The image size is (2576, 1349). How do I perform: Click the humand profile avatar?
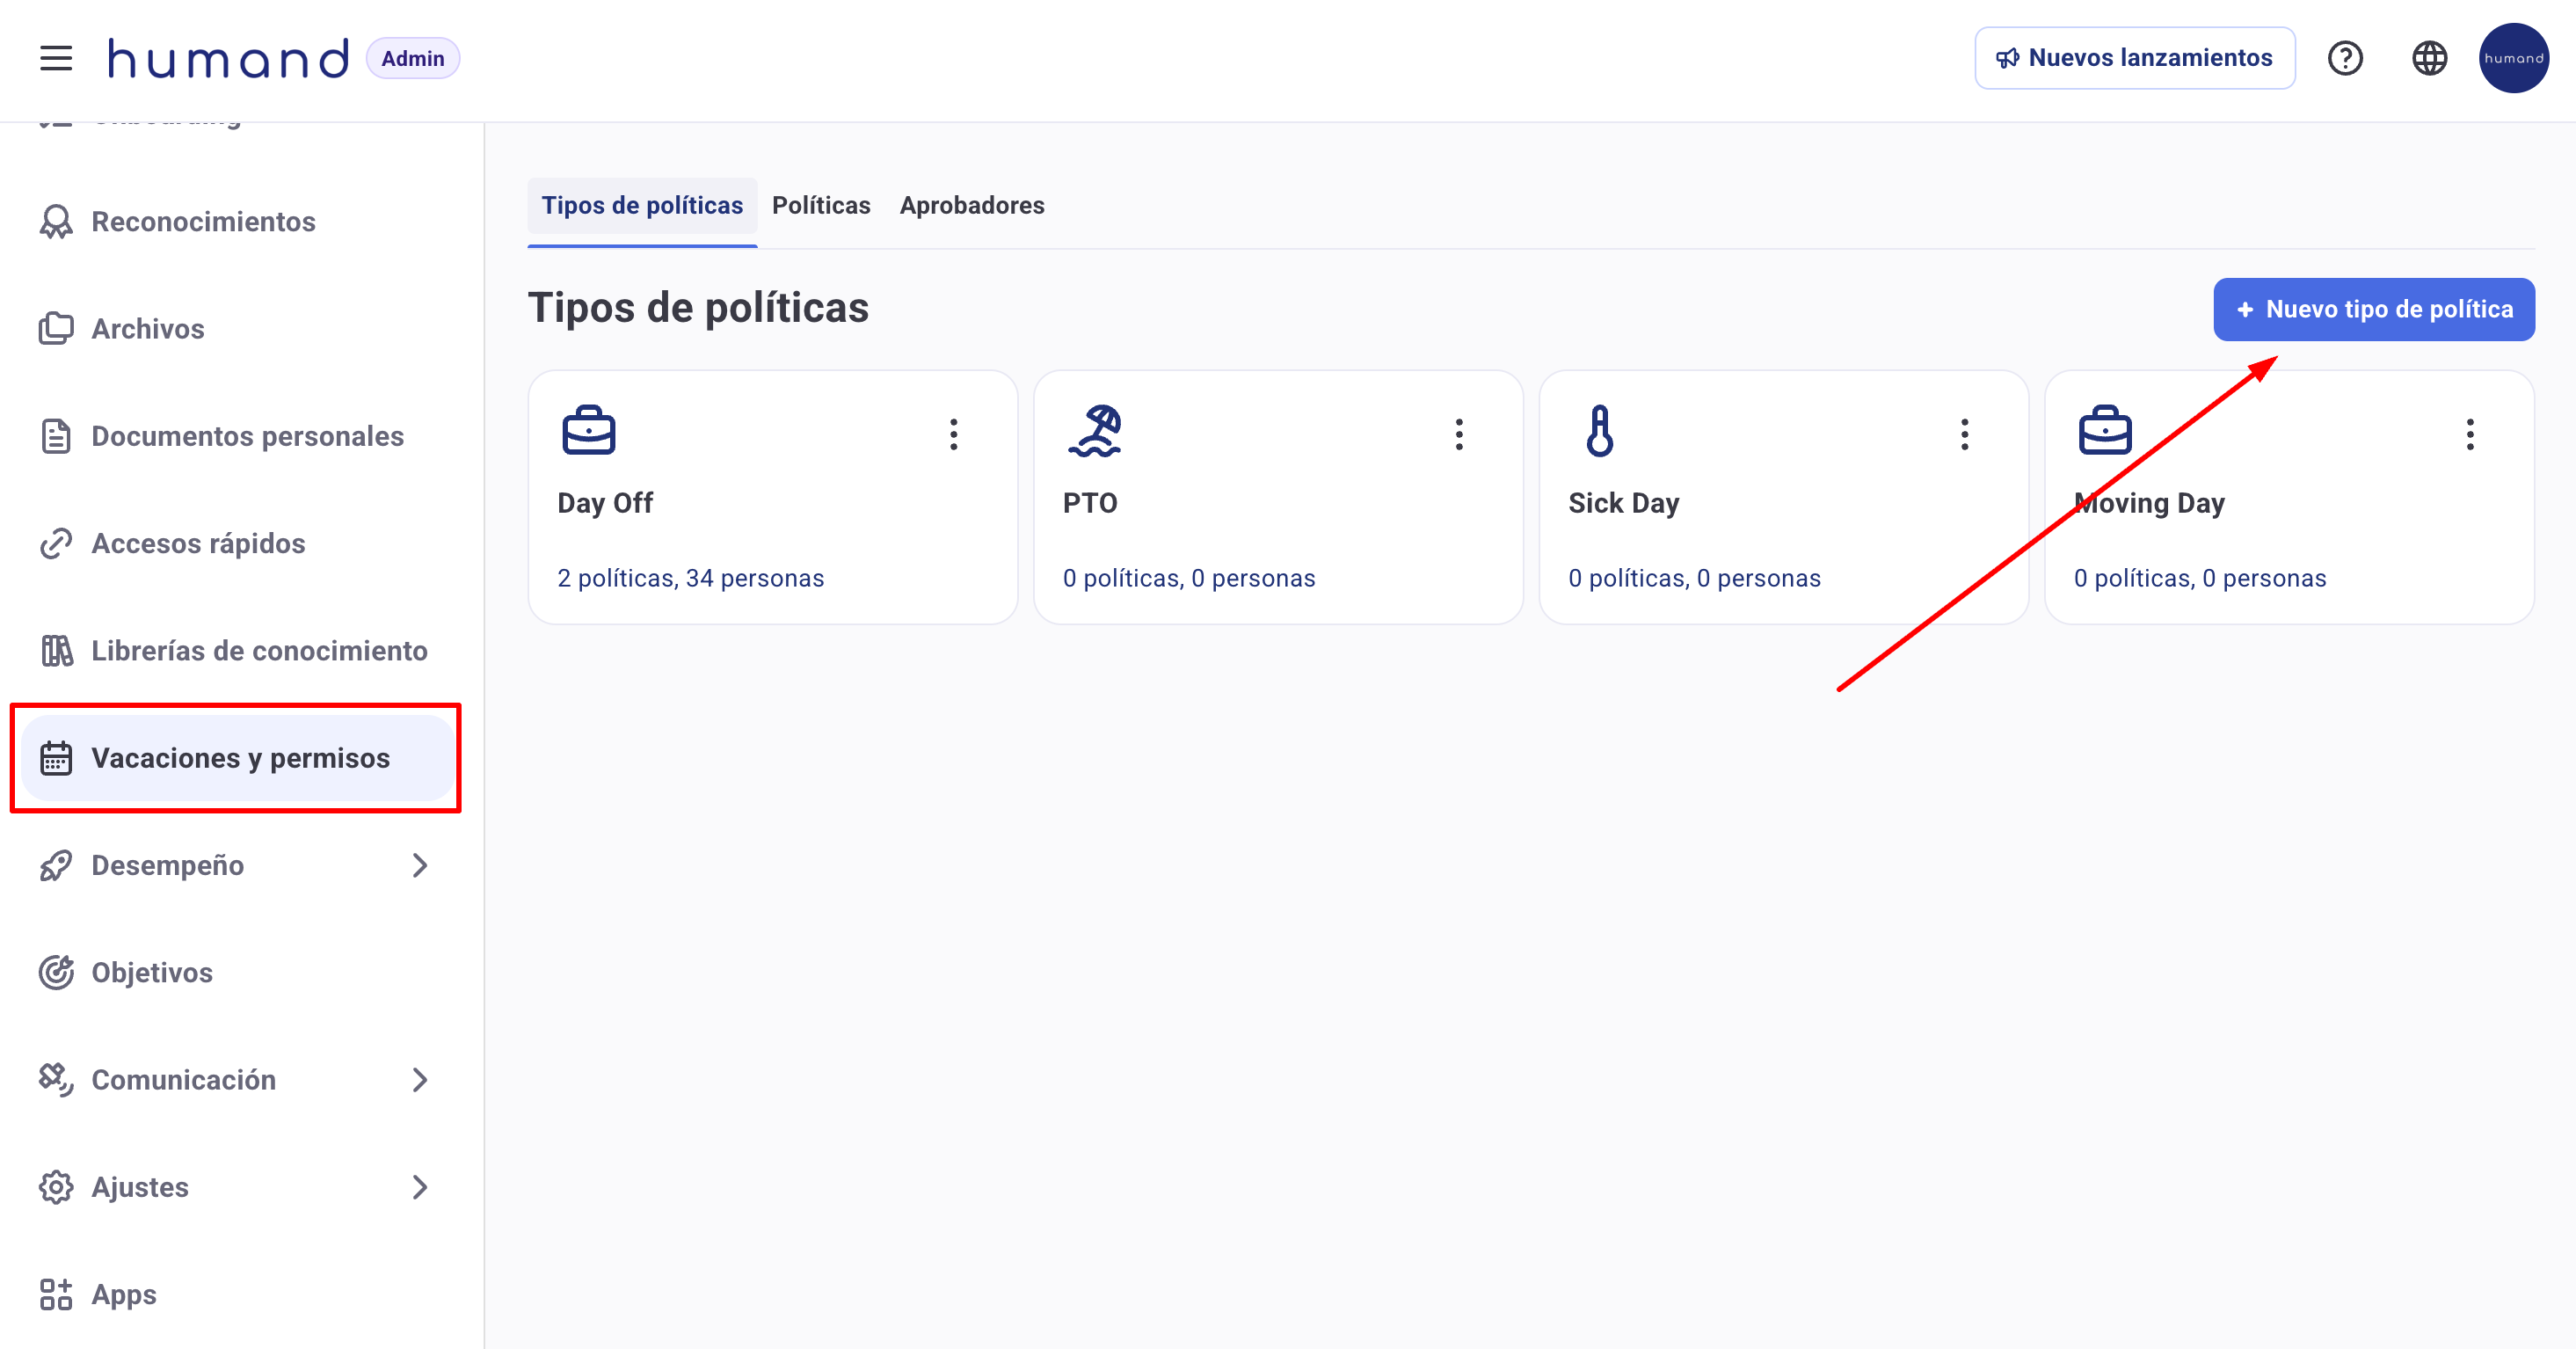[x=2513, y=58]
